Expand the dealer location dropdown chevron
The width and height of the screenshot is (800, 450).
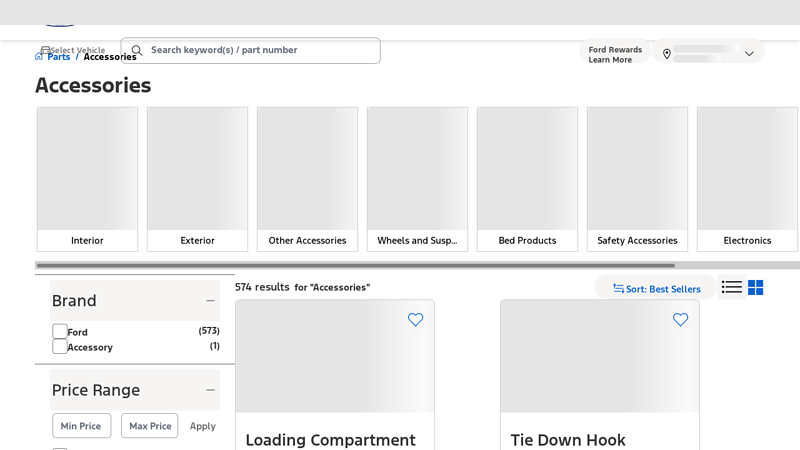(749, 54)
